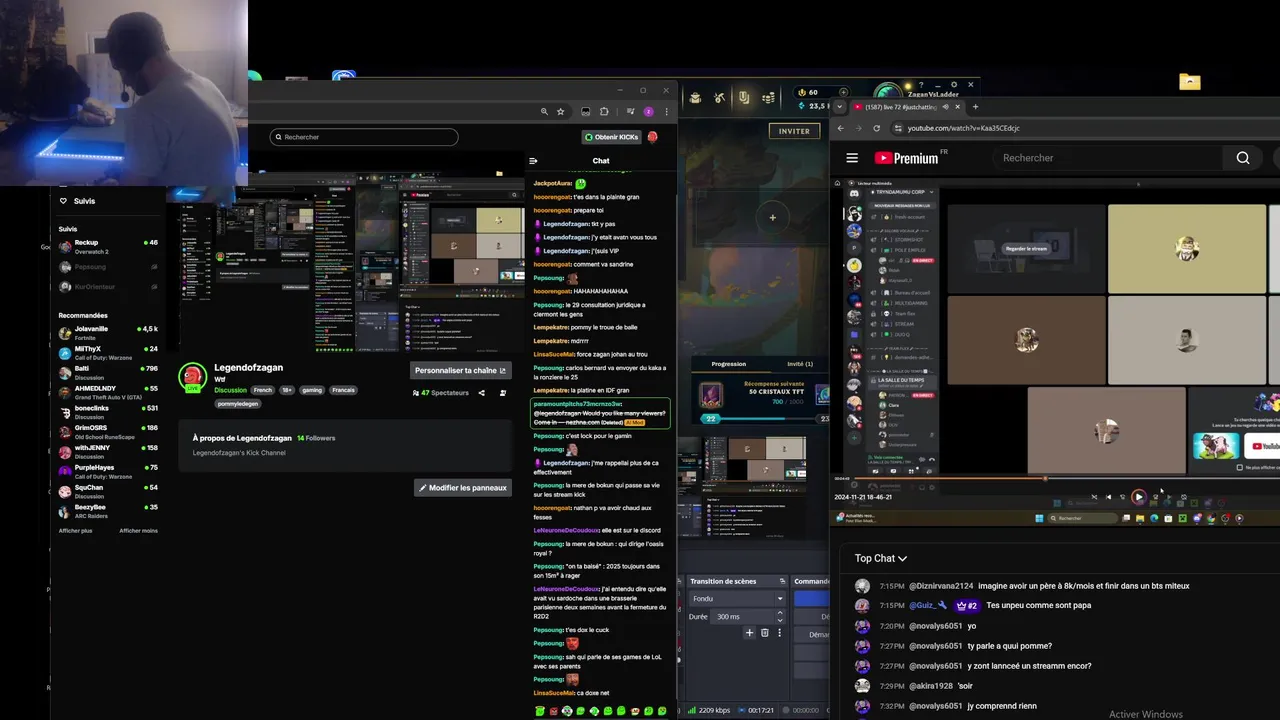This screenshot has width=1280, height=720.
Task: Select the live 72 #justchatting browser tab
Action: point(908,107)
